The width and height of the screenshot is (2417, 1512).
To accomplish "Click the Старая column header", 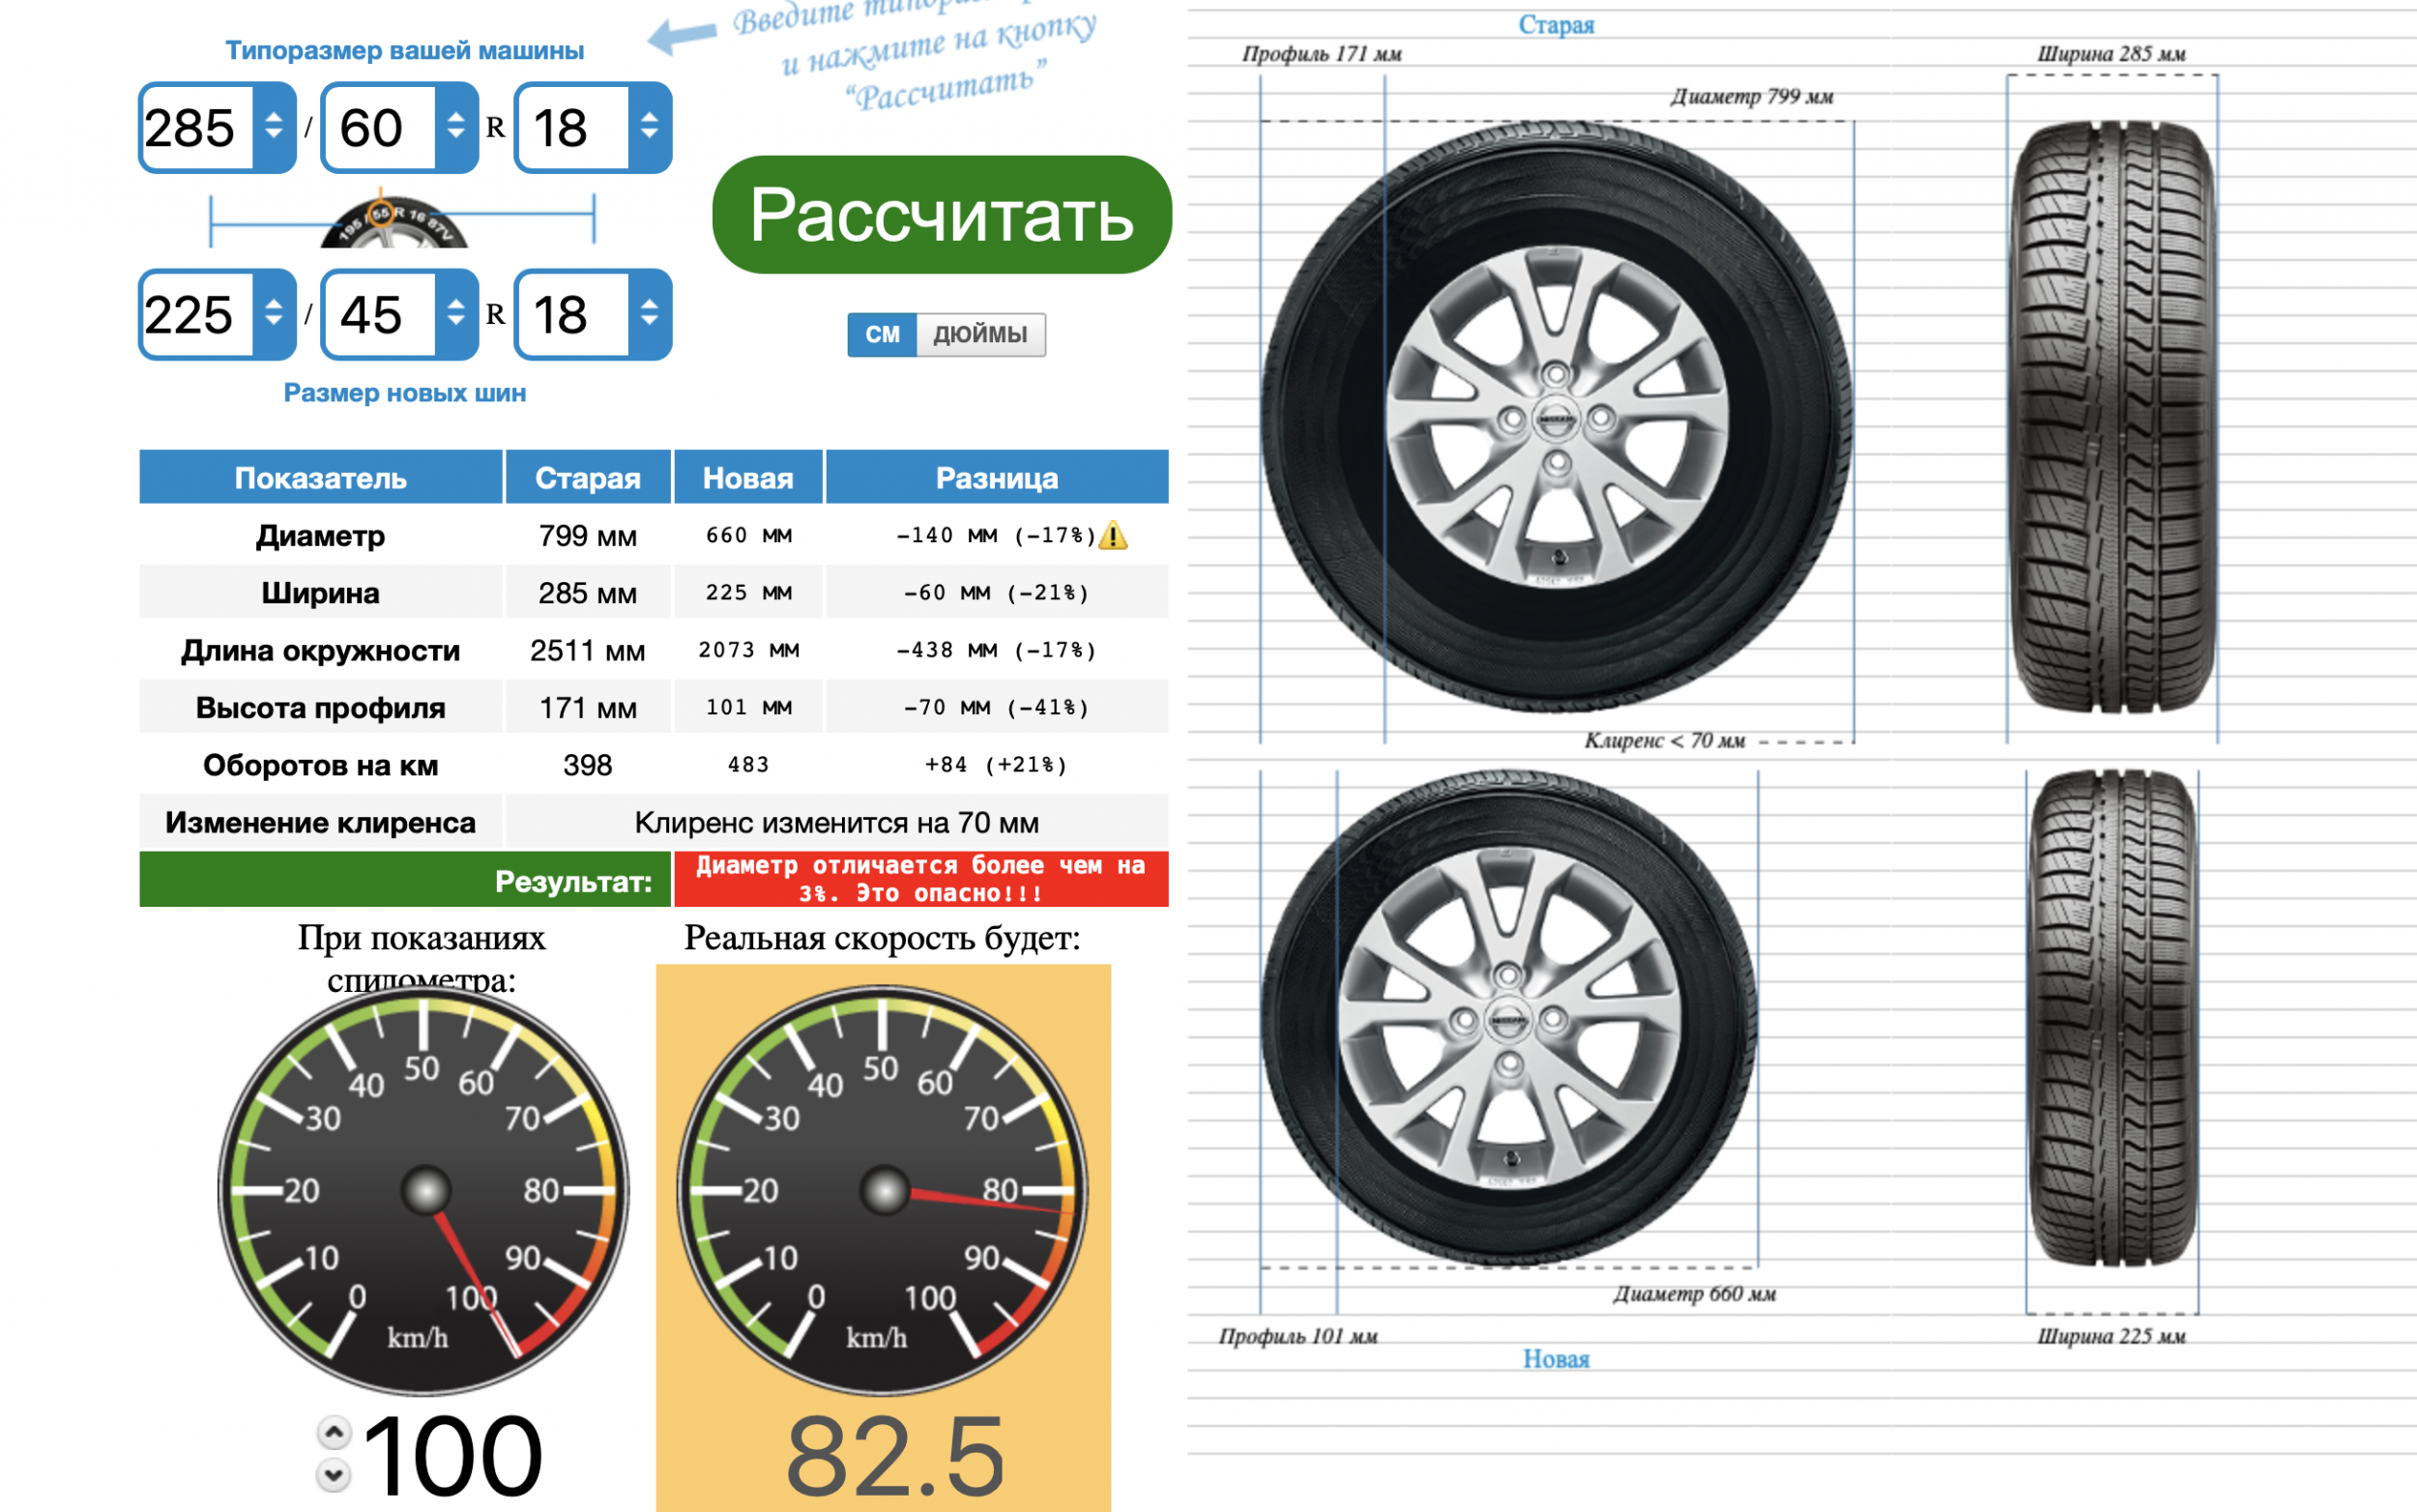I will tap(587, 477).
